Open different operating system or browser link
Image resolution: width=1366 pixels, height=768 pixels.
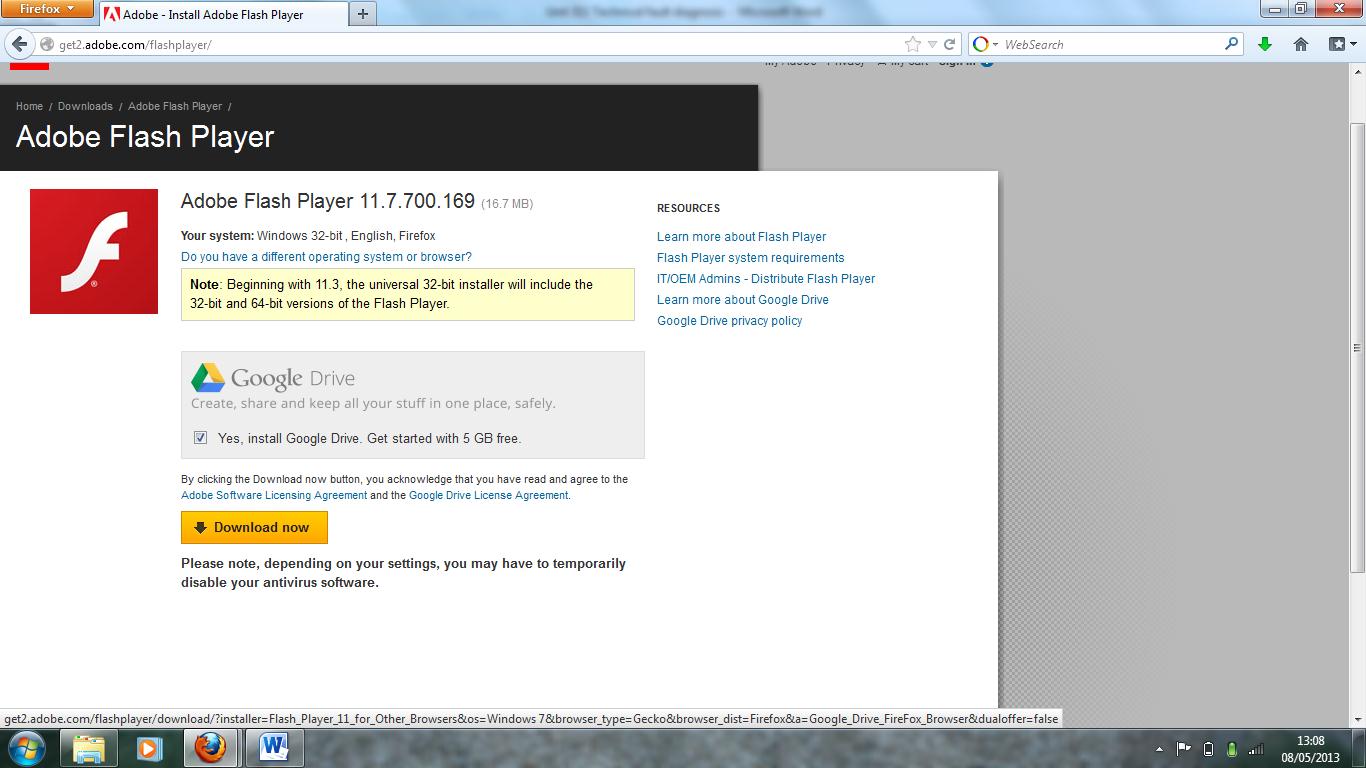click(326, 257)
